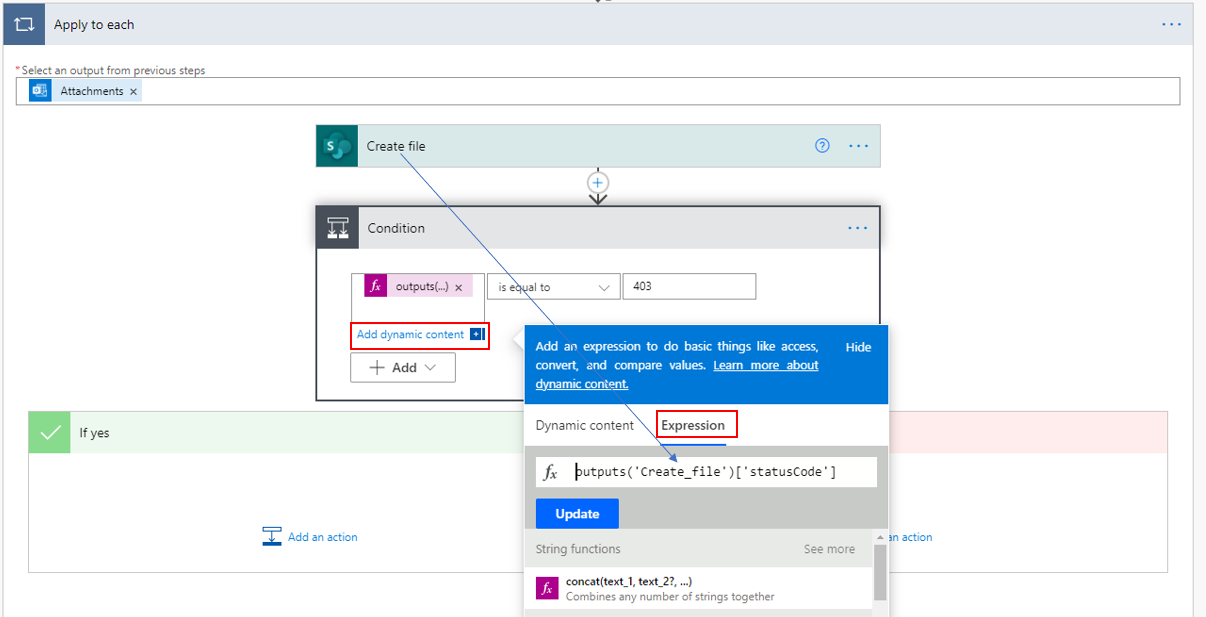Image resolution: width=1206 pixels, height=617 pixels.
Task: Click the Add an action icon in If yes
Action: tap(272, 537)
